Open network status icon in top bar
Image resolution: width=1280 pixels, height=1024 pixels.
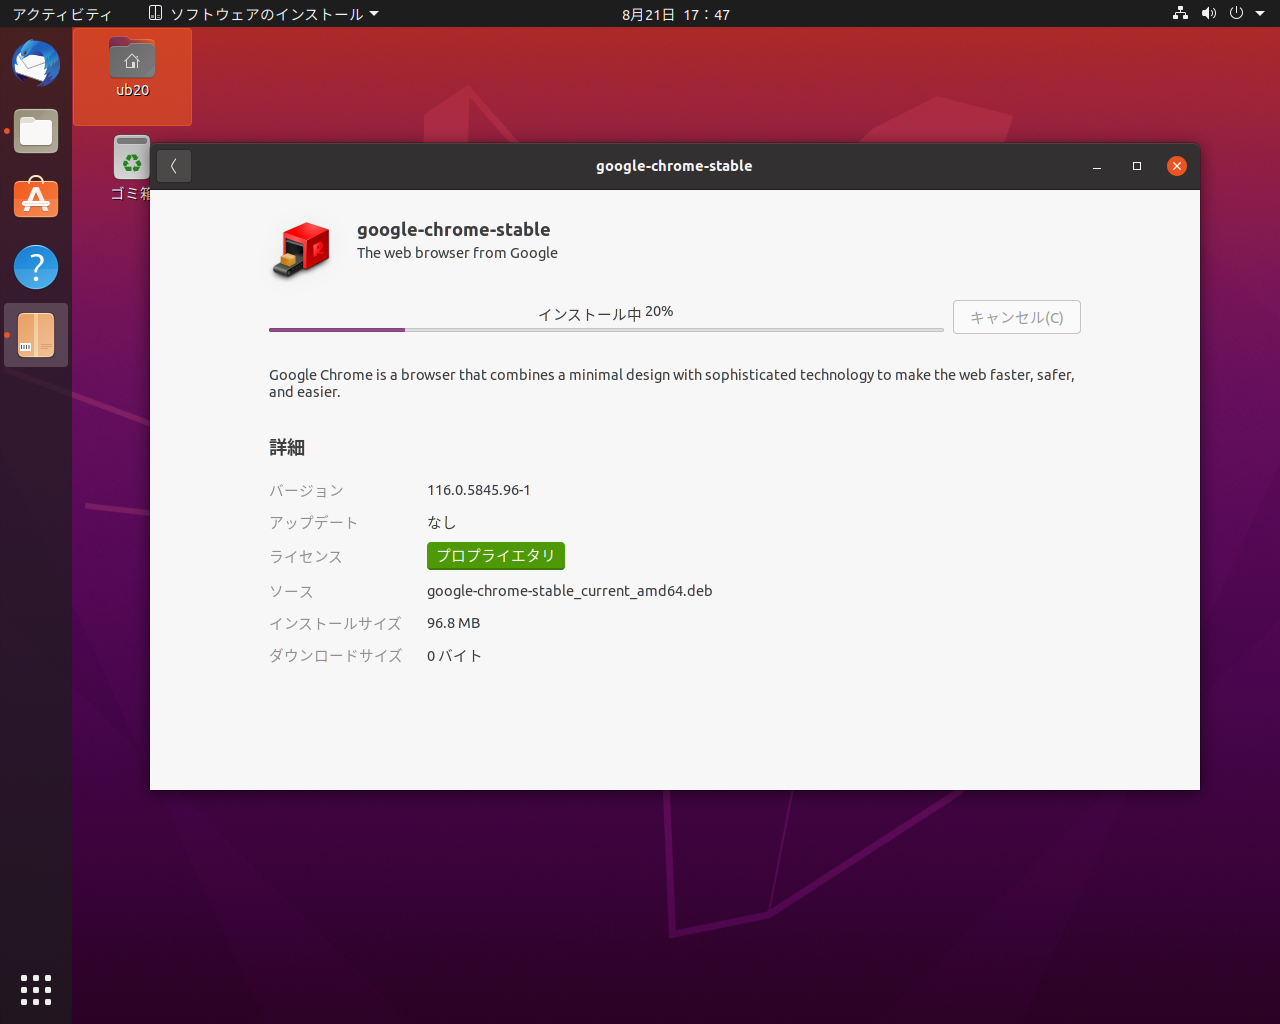pos(1181,14)
